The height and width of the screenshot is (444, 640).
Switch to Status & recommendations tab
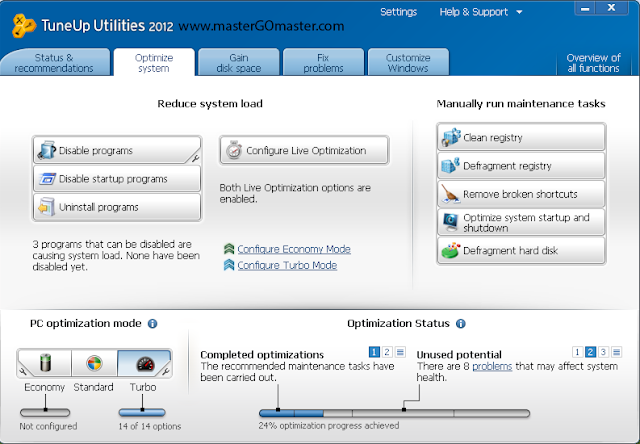point(54,62)
